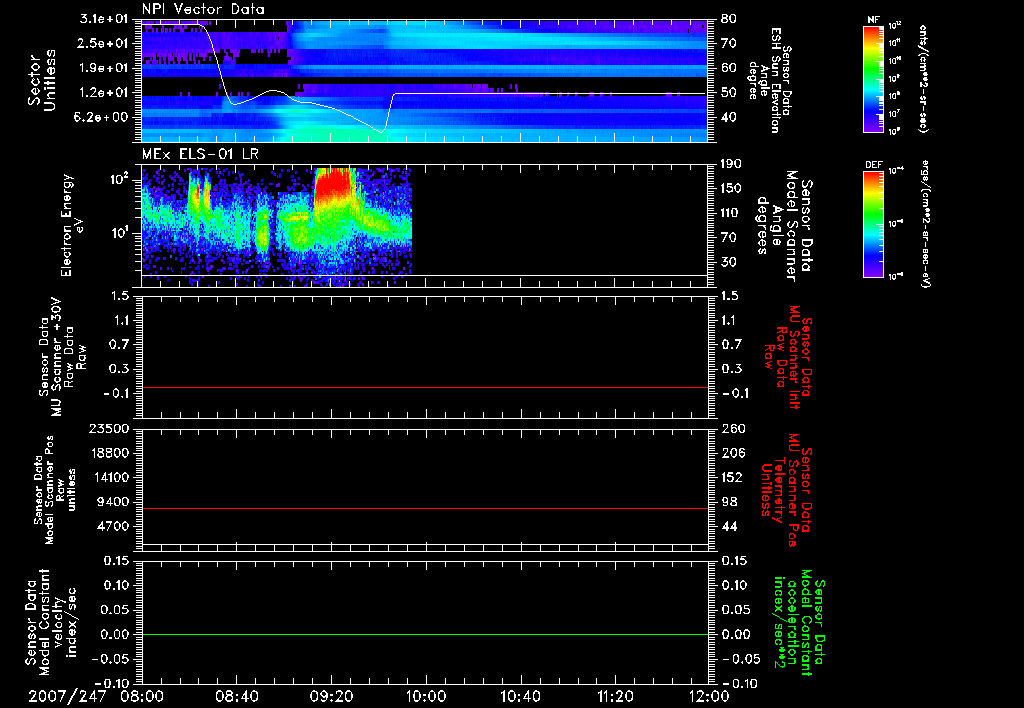Click the 'Electron Energy eV' axis title
This screenshot has height=708, width=1024.
point(73,225)
